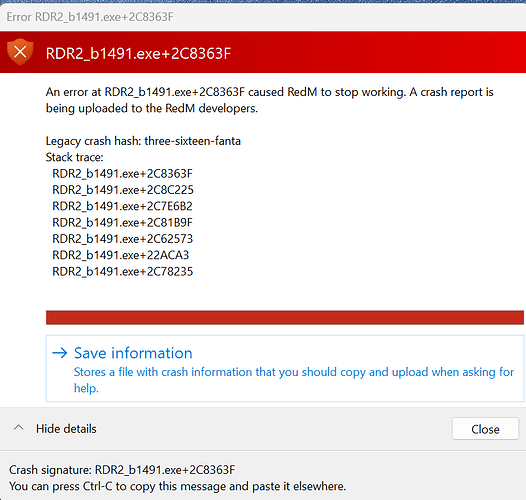The width and height of the screenshot is (526, 500).
Task: Click the Stack trace: label
Action: pyautogui.click(x=74, y=157)
